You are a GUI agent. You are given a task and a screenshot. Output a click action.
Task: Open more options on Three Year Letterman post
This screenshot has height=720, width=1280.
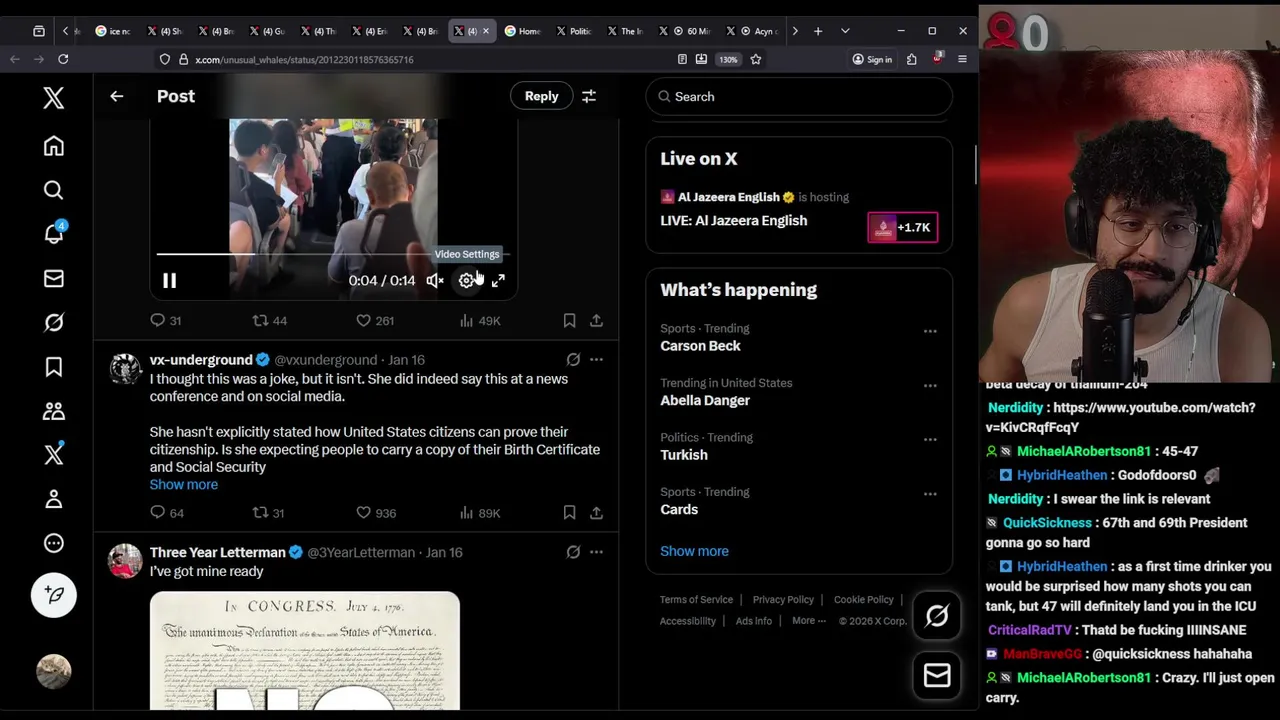click(x=596, y=552)
